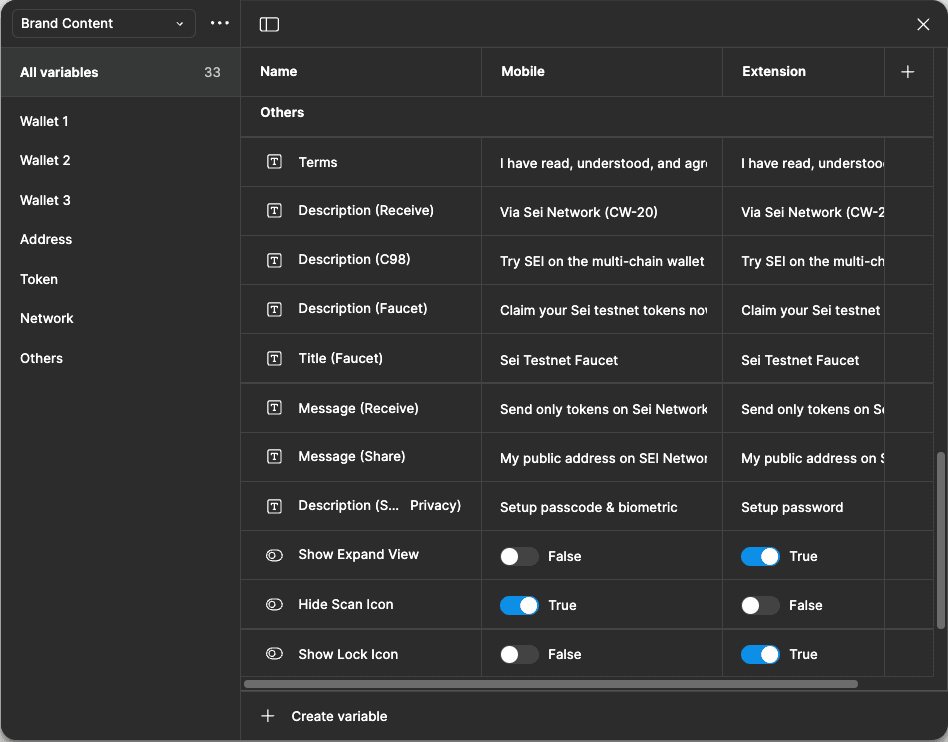This screenshot has width=948, height=742.
Task: Select the Token variable group
Action: [38, 279]
